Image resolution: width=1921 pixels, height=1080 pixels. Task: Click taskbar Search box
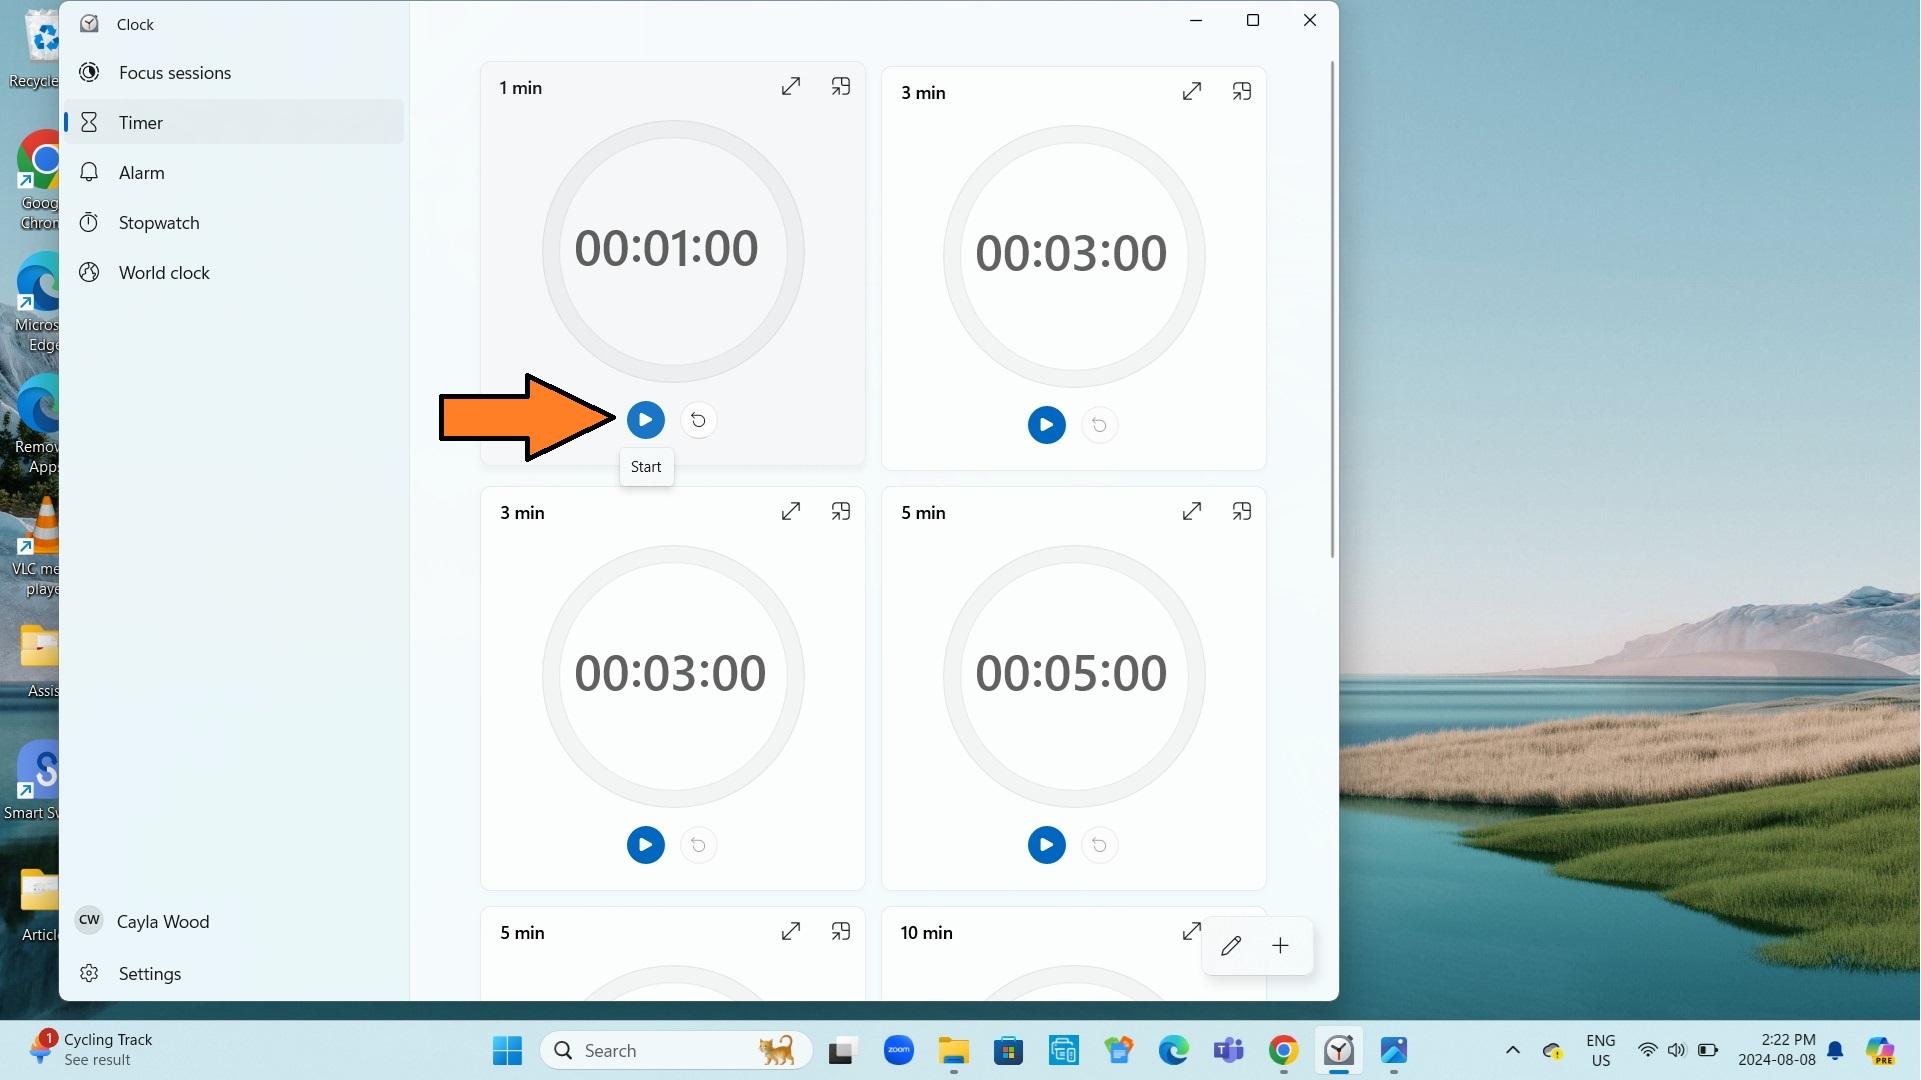point(672,1050)
